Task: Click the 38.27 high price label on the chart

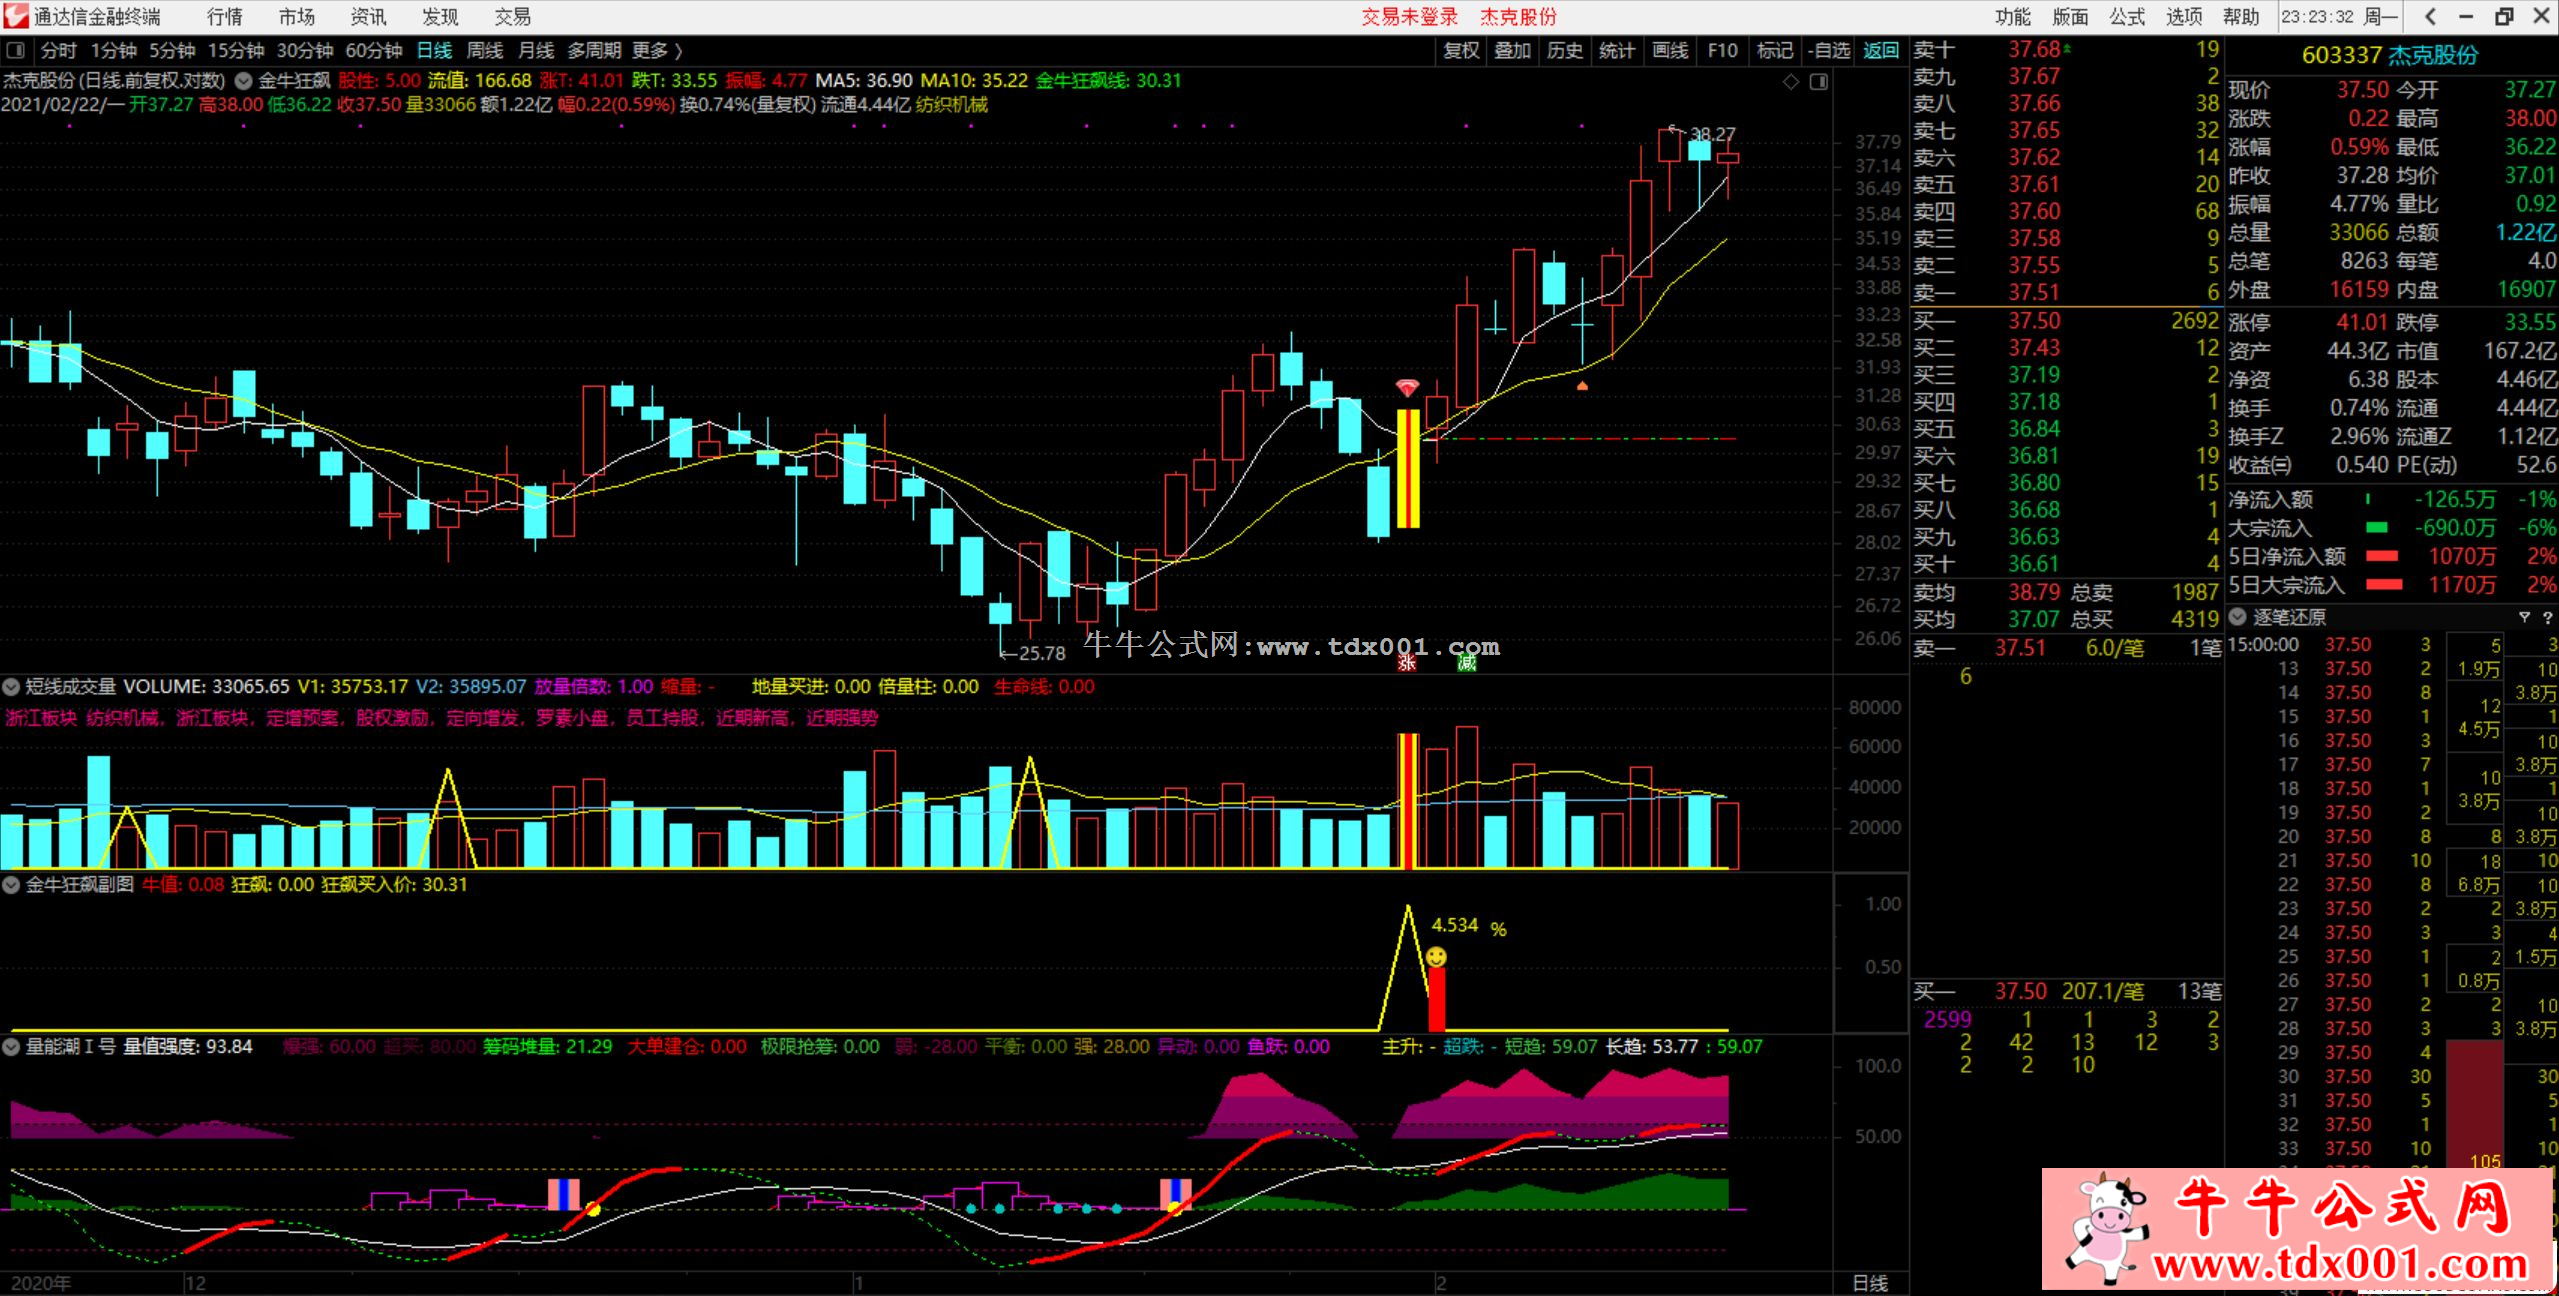Action: pos(1713,134)
